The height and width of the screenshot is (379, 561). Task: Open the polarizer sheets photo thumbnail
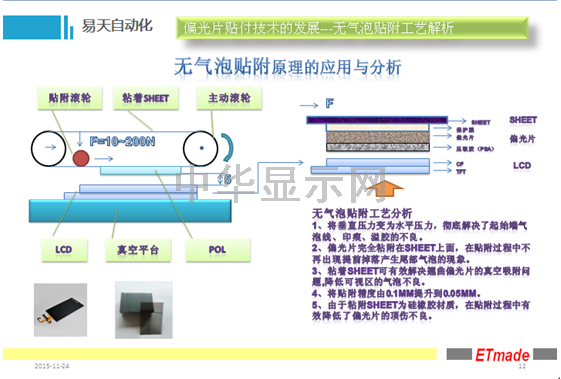tap(143, 310)
